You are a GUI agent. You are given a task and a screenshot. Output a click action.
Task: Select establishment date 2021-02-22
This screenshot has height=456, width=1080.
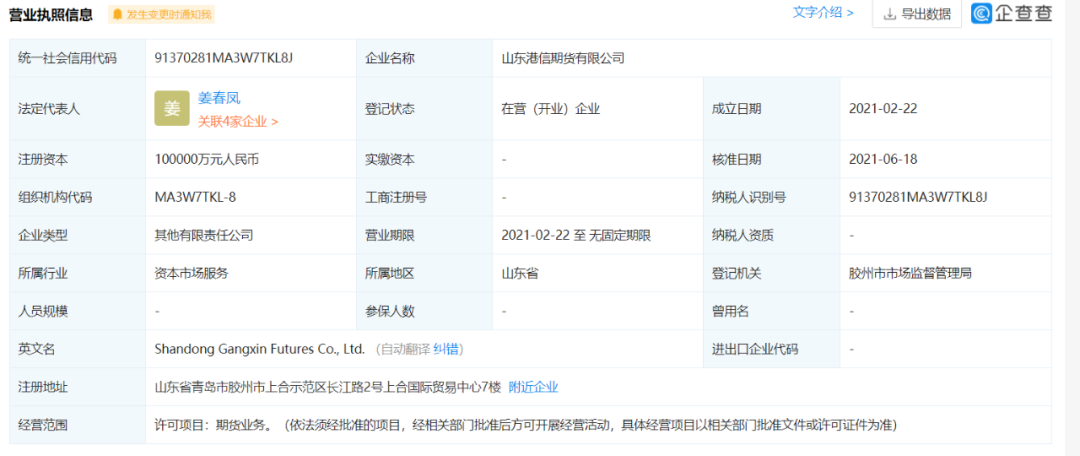tap(883, 108)
